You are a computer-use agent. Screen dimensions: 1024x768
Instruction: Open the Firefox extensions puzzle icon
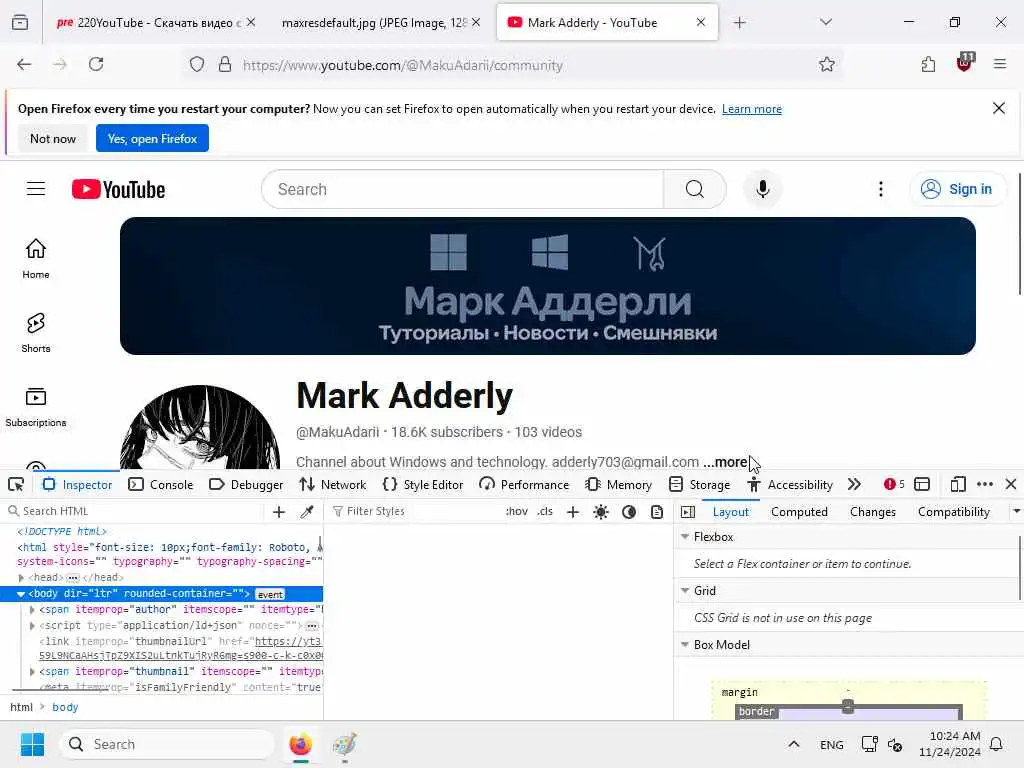coord(928,64)
